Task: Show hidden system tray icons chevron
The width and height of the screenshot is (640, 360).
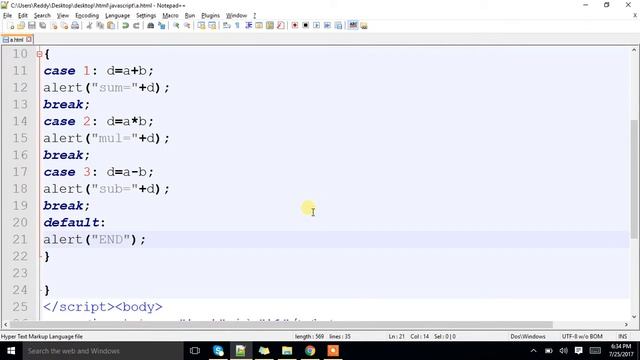Action: pos(533,351)
